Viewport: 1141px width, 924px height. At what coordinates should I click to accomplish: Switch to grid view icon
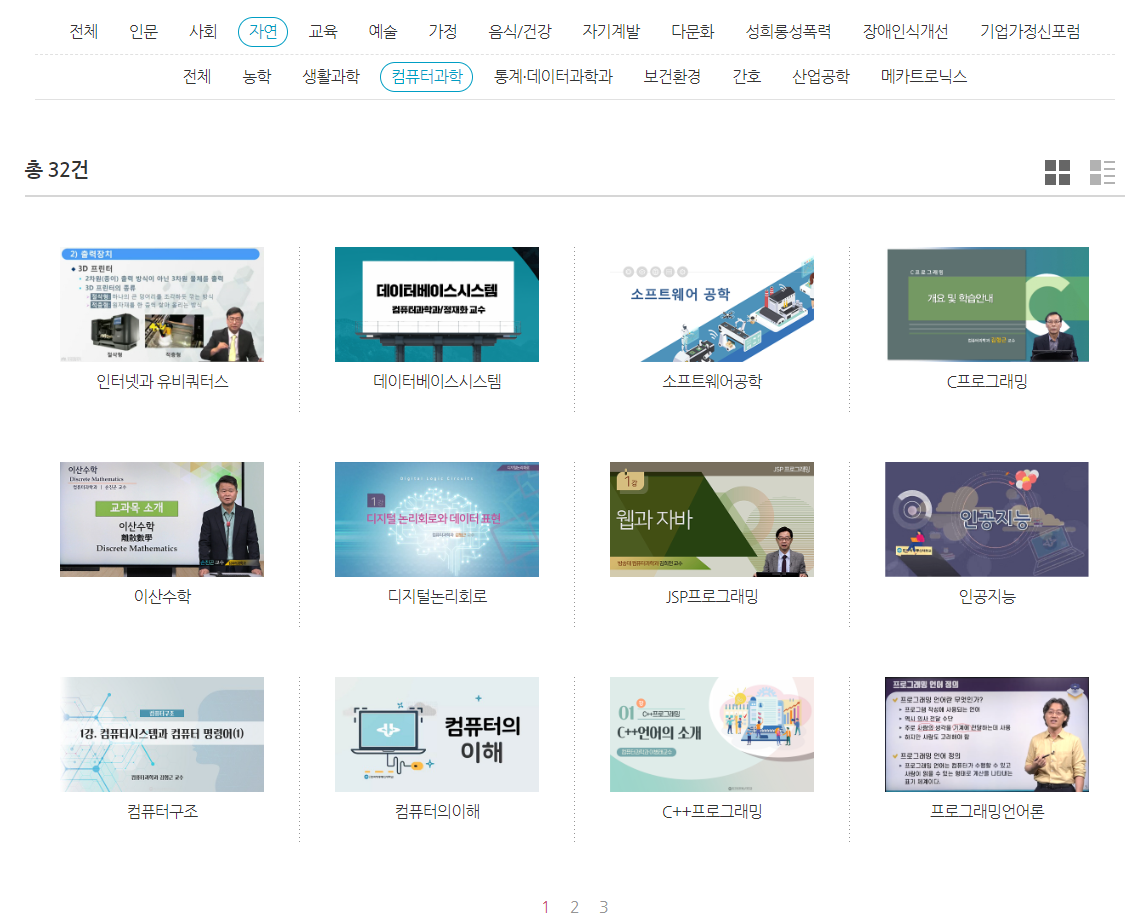[1057, 172]
